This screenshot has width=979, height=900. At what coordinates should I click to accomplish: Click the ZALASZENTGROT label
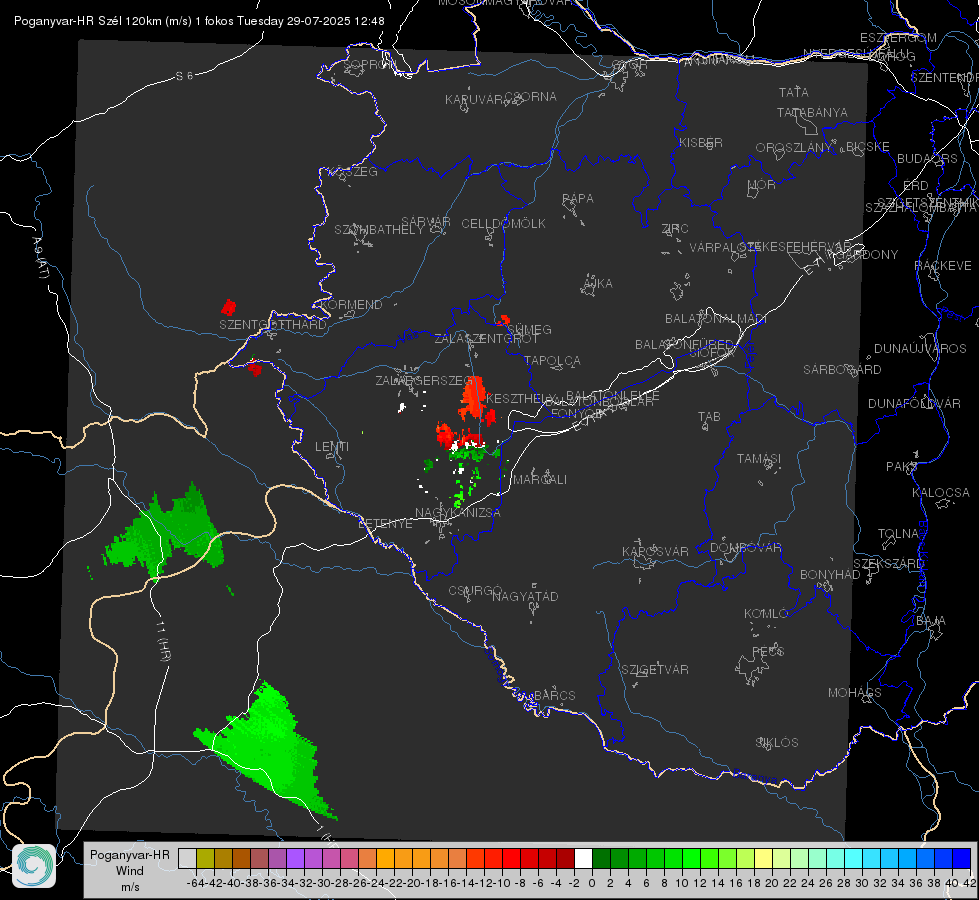tap(486, 339)
